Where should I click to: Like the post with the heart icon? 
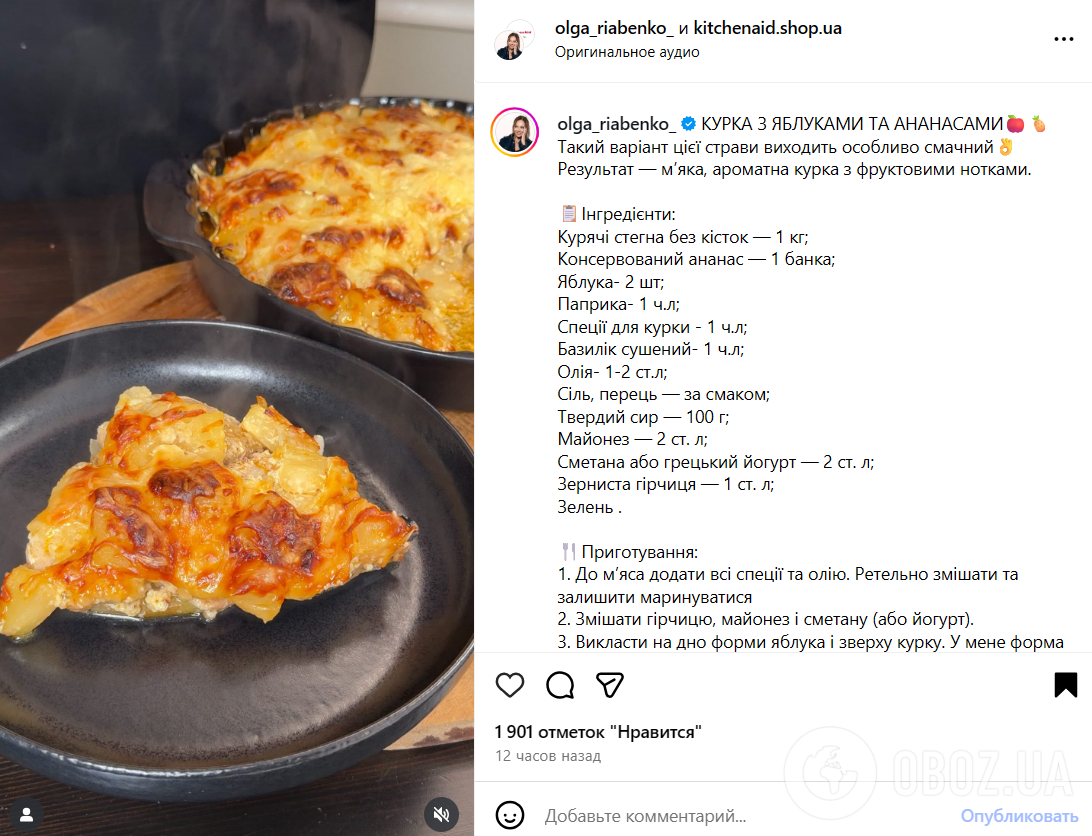(x=510, y=685)
